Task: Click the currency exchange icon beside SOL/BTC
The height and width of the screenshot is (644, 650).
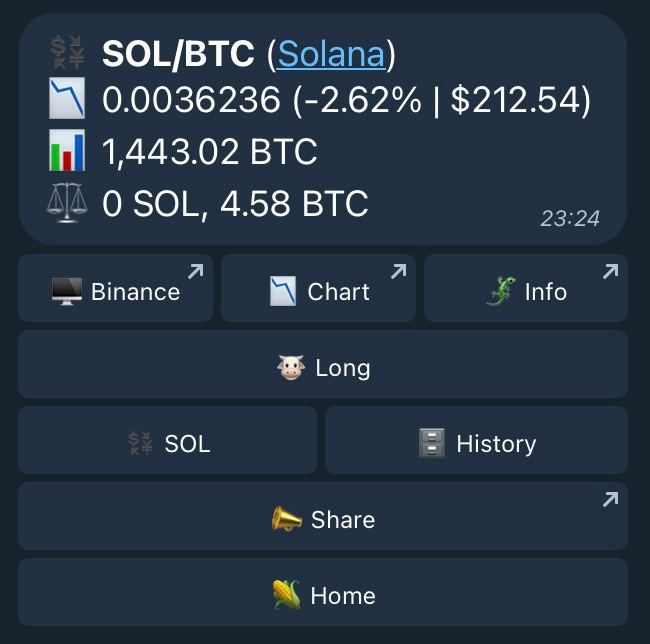Action: tap(67, 52)
